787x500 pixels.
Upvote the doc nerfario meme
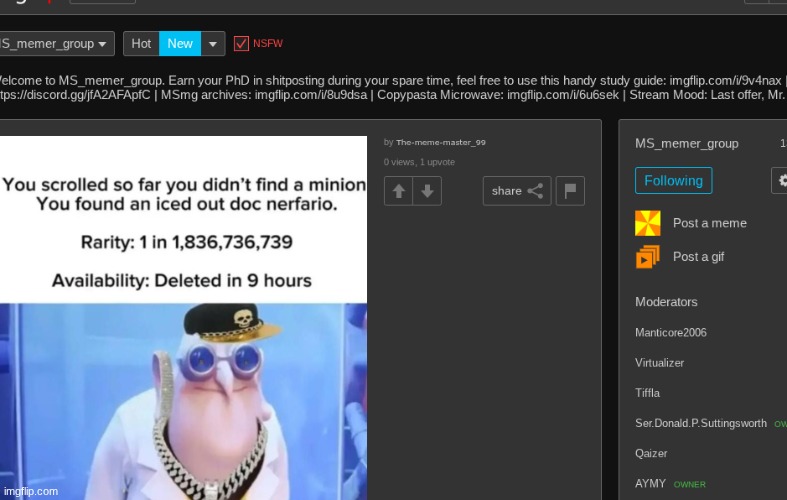click(399, 191)
